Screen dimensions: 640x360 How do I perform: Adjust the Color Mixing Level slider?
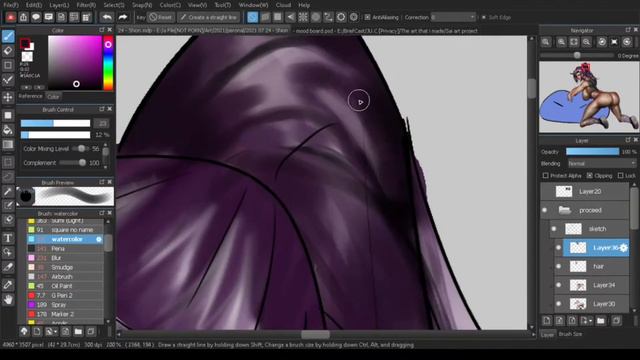[80, 149]
